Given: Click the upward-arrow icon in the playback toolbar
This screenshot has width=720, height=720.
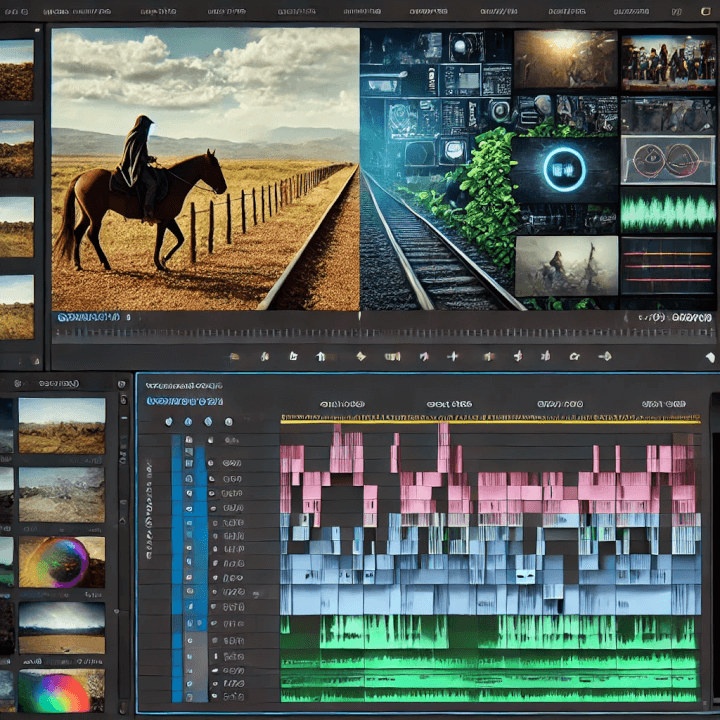Looking at the screenshot, I should click(x=321, y=356).
